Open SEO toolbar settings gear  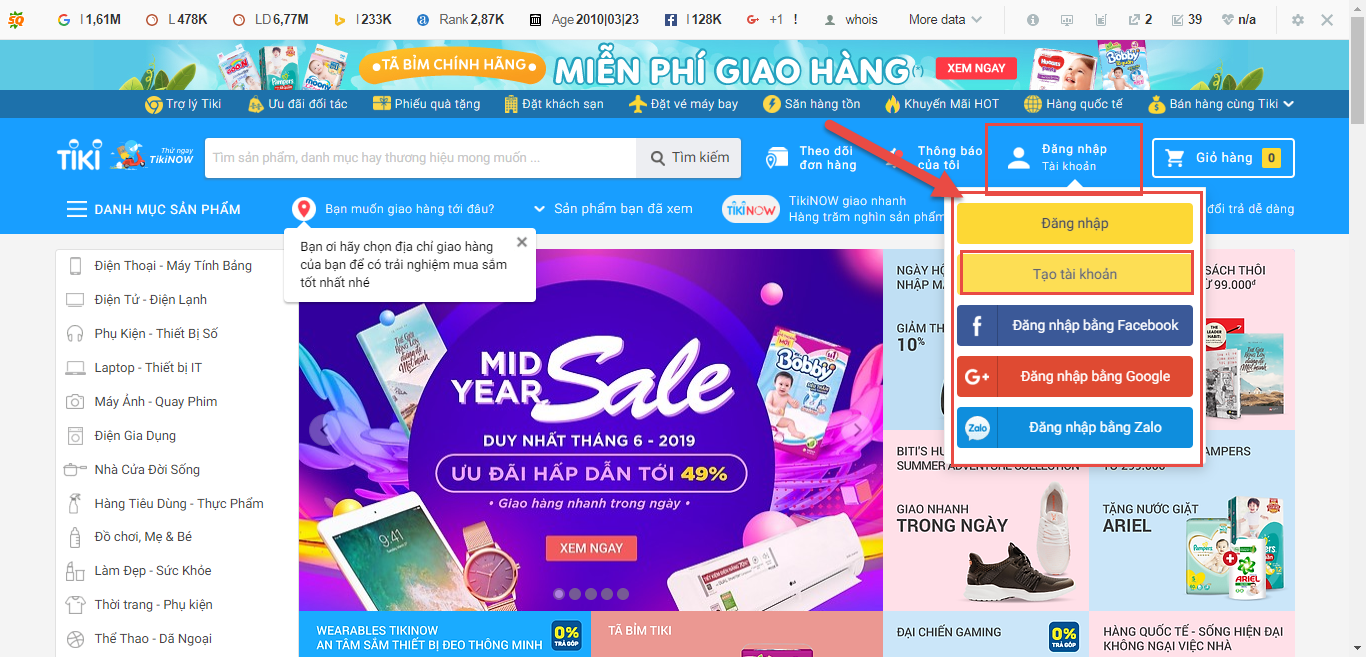[1298, 20]
